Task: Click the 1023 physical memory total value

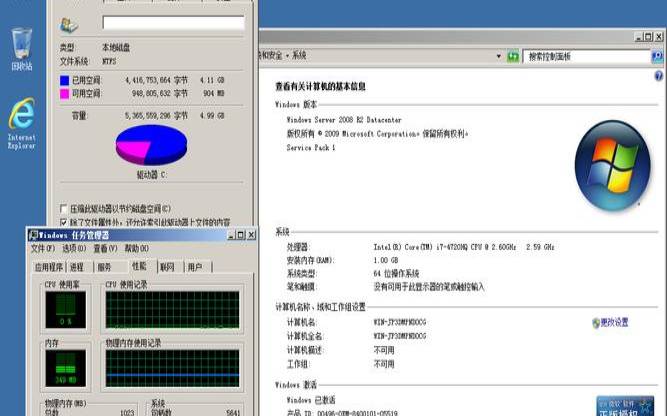Action: (127, 412)
